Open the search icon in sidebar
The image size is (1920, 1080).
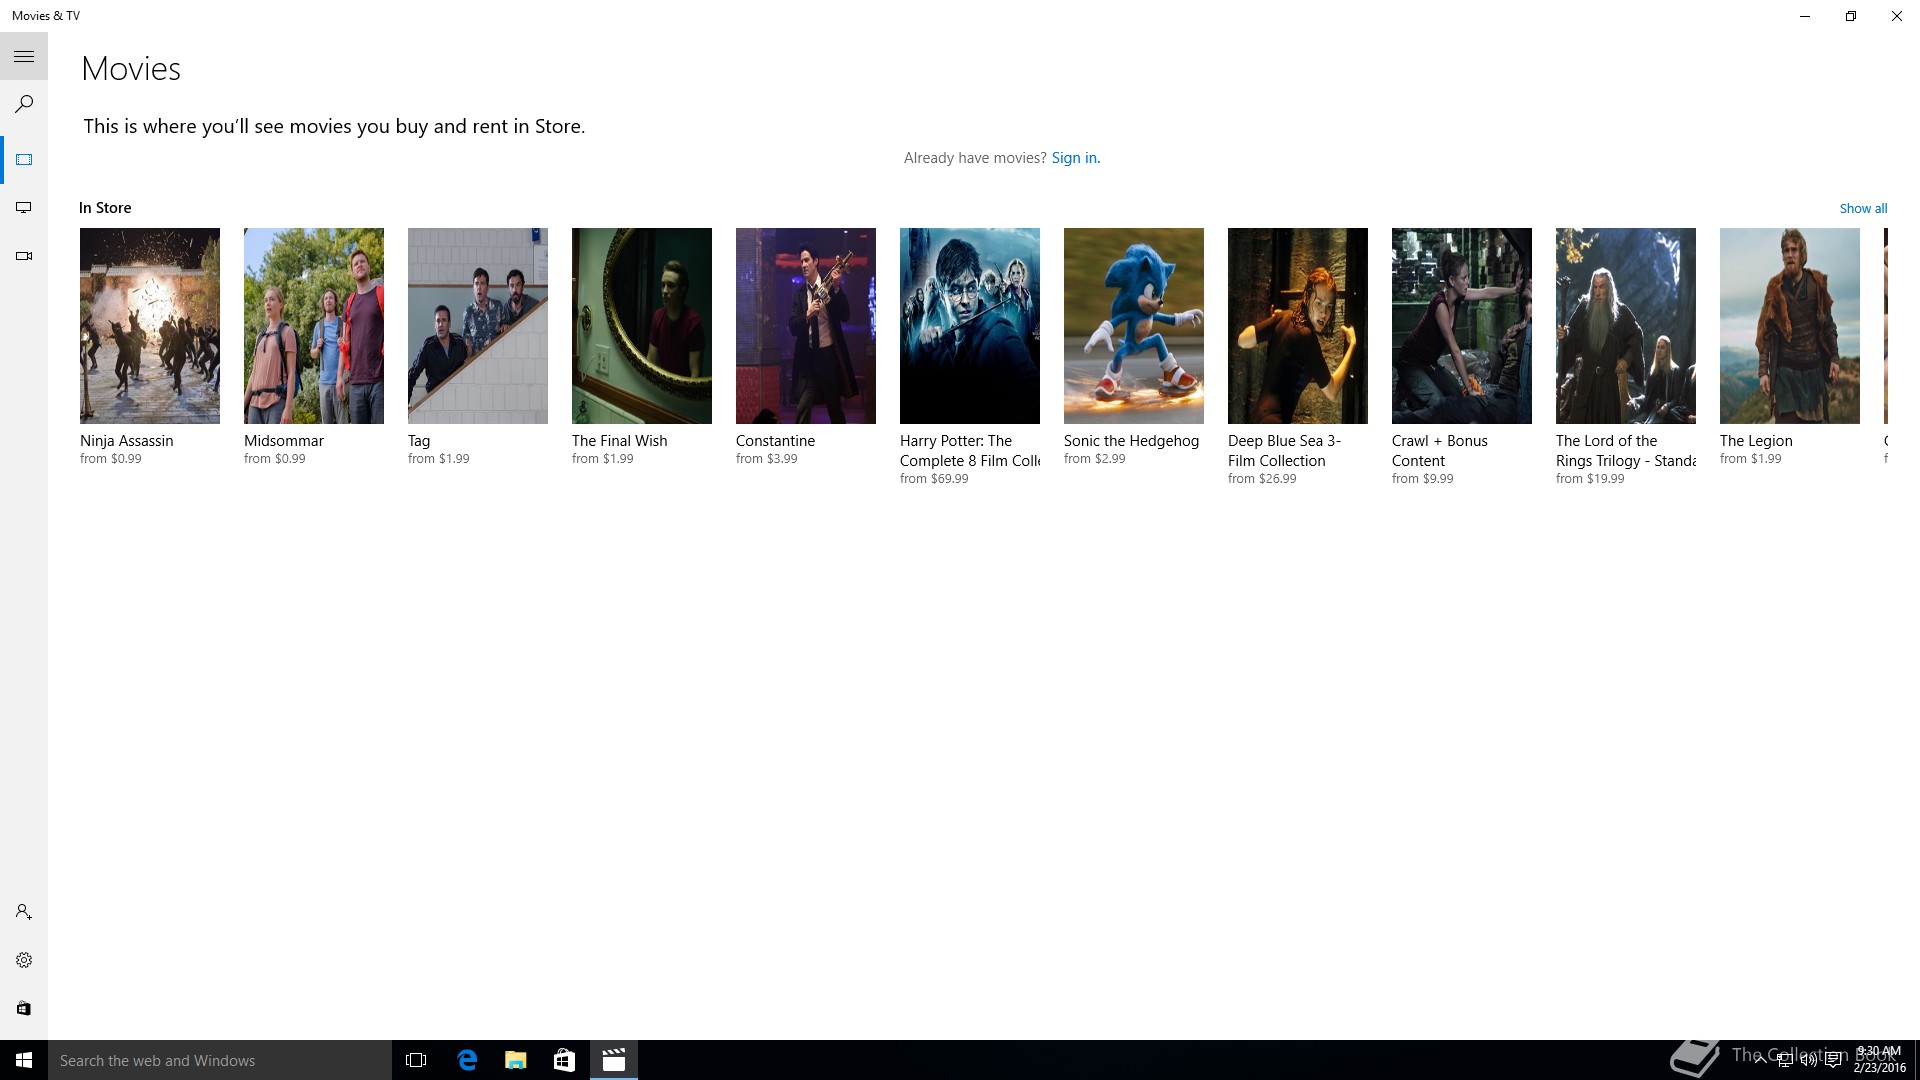pyautogui.click(x=24, y=104)
